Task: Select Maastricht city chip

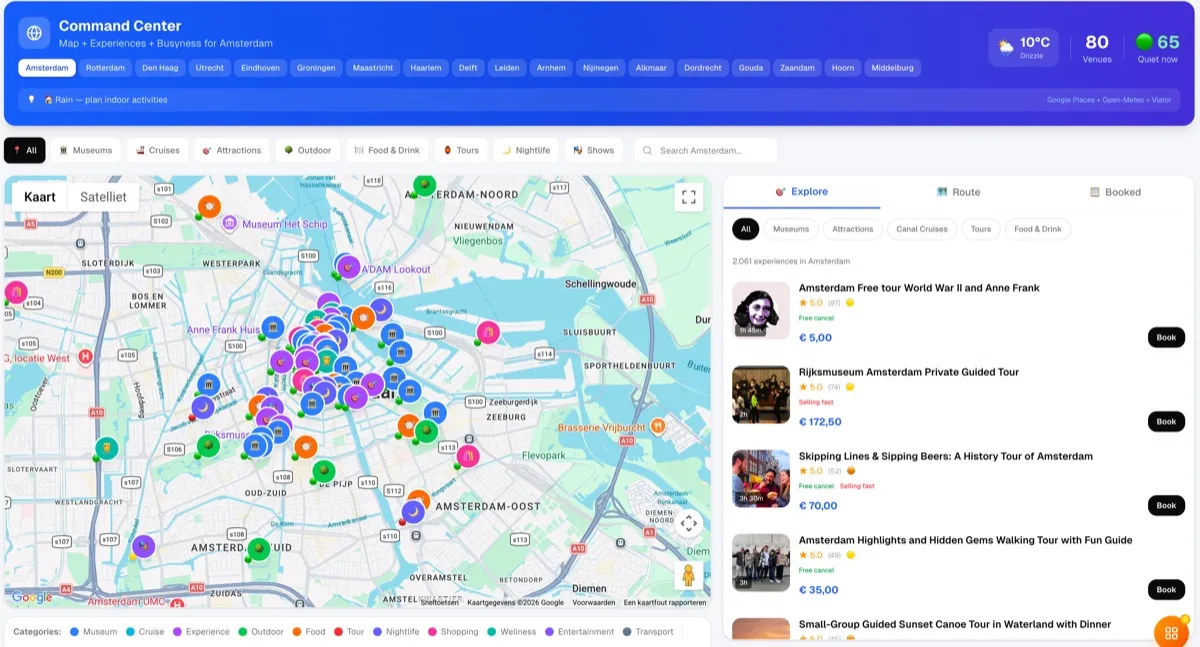Action: pos(371,67)
